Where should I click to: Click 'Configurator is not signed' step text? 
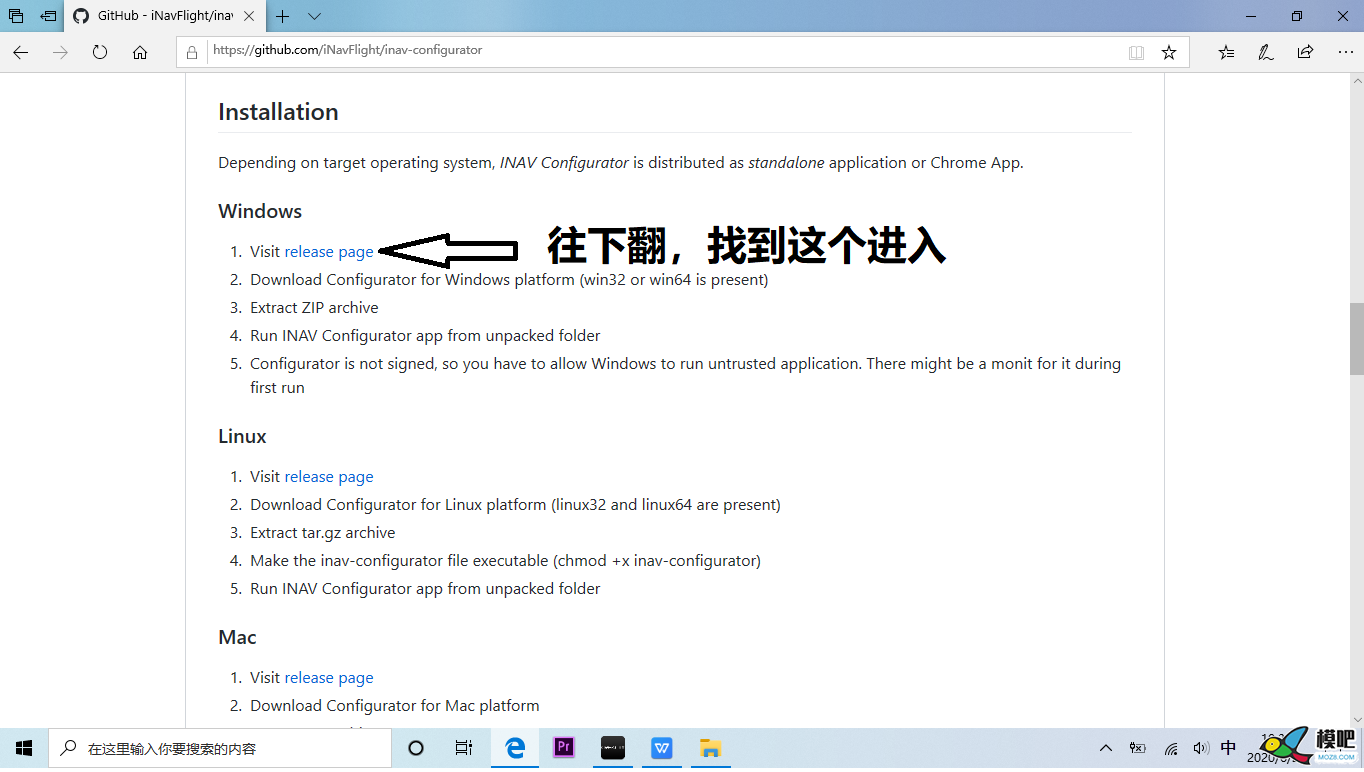click(x=685, y=376)
